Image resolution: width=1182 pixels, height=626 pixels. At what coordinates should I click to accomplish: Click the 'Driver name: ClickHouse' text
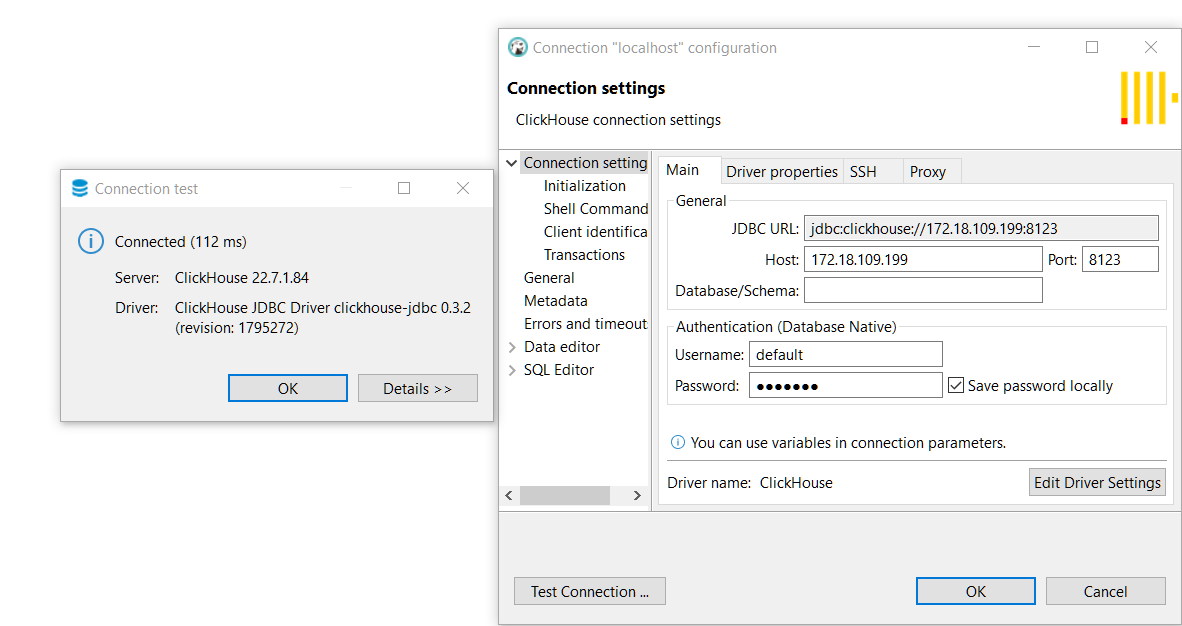[750, 483]
